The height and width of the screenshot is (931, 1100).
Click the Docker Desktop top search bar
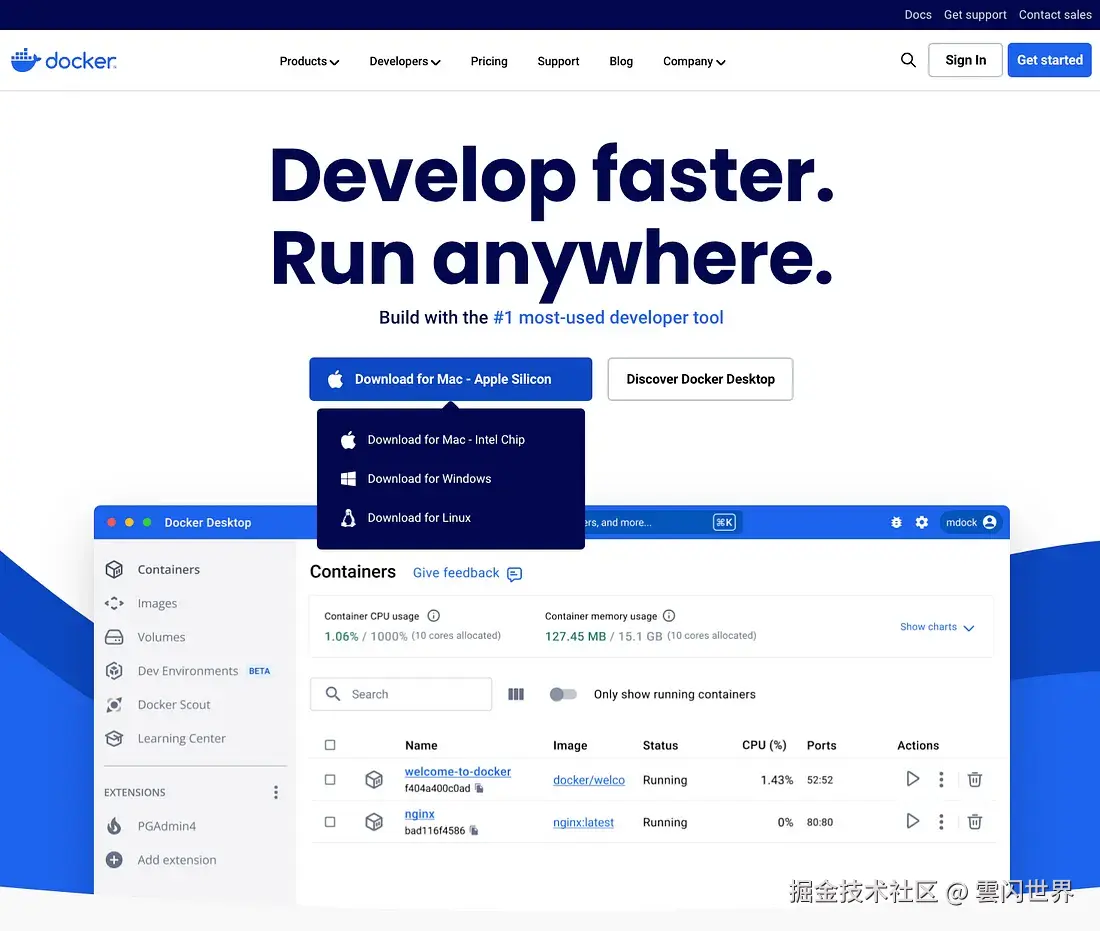coord(662,522)
